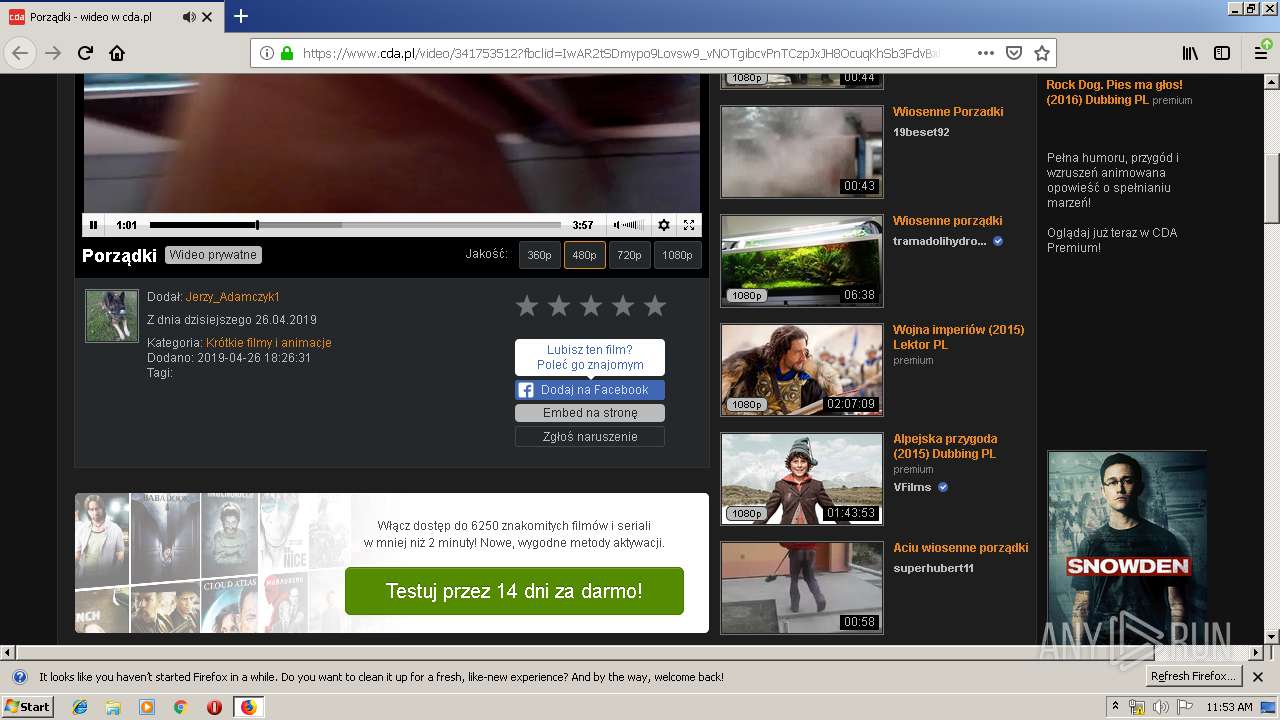This screenshot has width=1280, height=720.
Task: Open Alpejska przygoda thumbnail 01:43:53
Action: pos(802,479)
